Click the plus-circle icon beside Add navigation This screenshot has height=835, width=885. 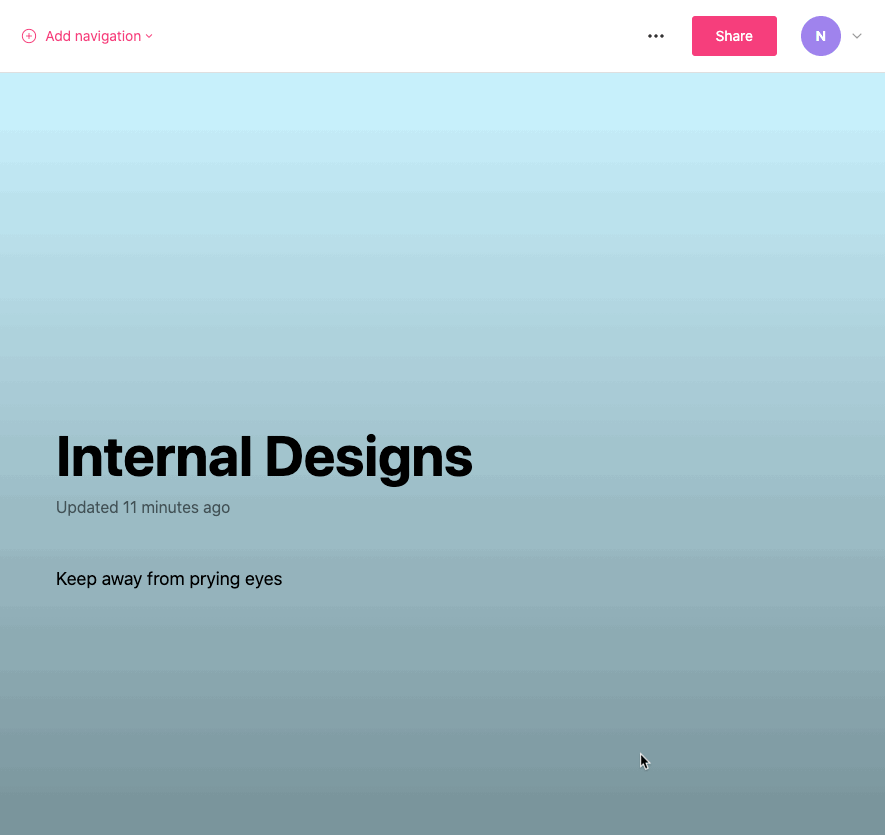click(29, 36)
